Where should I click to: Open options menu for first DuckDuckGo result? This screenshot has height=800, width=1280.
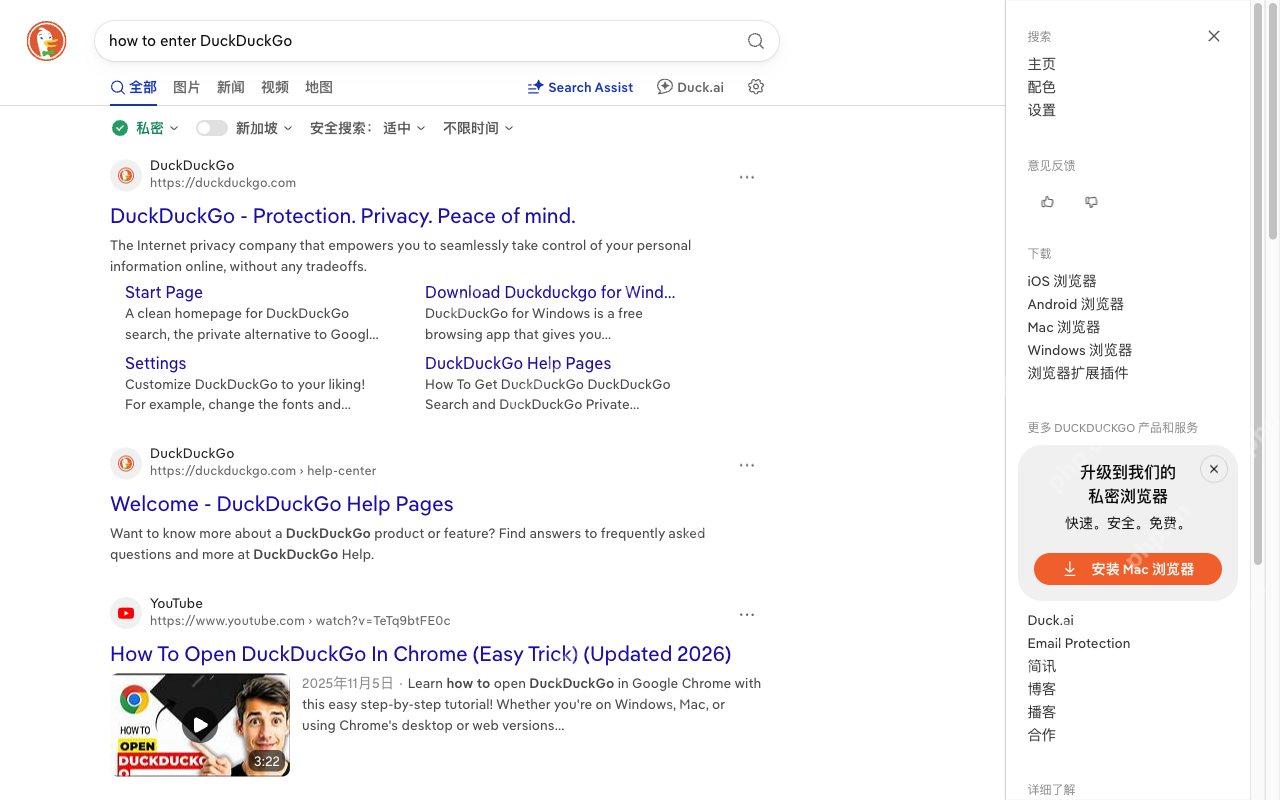747,177
